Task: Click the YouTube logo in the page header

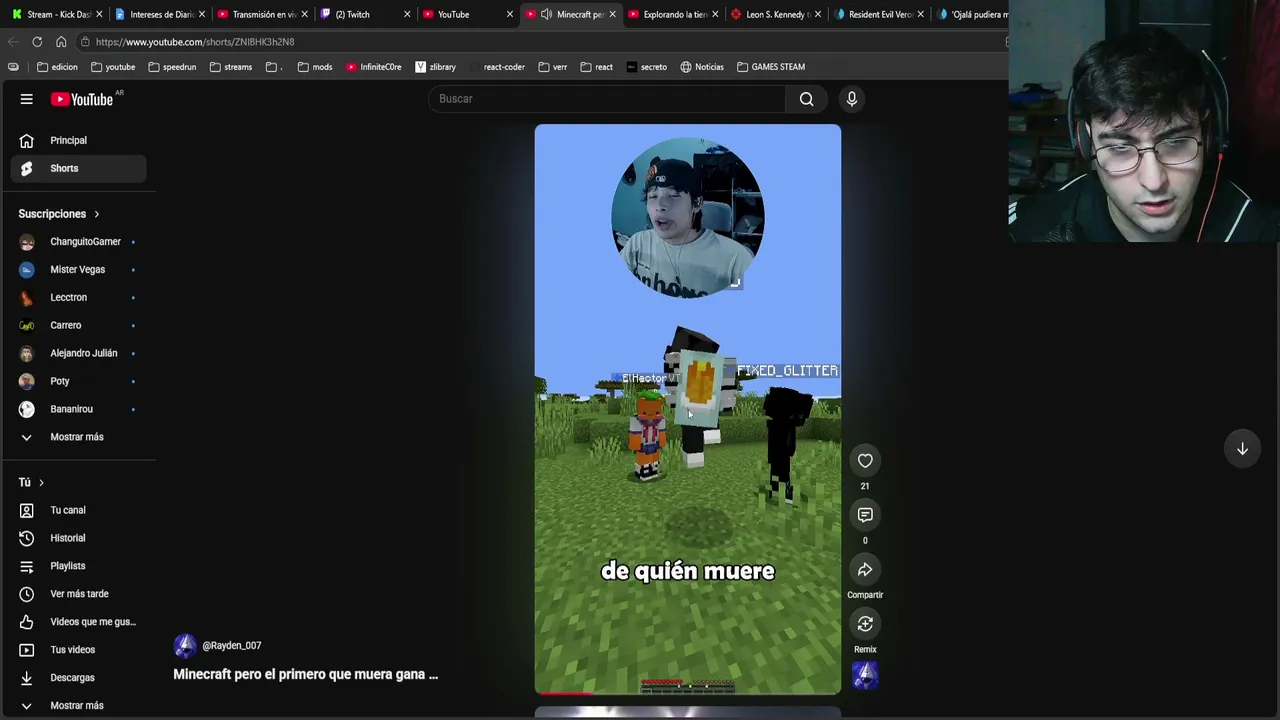Action: coord(82,99)
